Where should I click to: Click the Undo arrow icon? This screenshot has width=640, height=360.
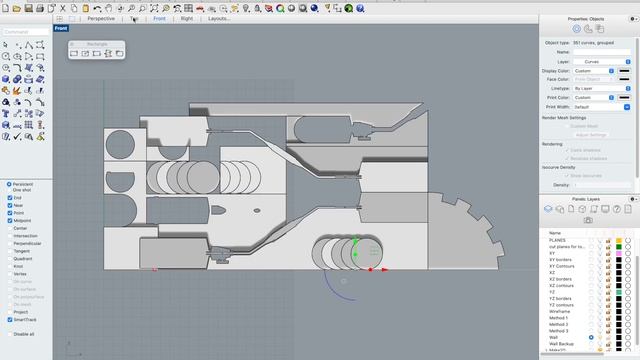pyautogui.click(x=97, y=8)
